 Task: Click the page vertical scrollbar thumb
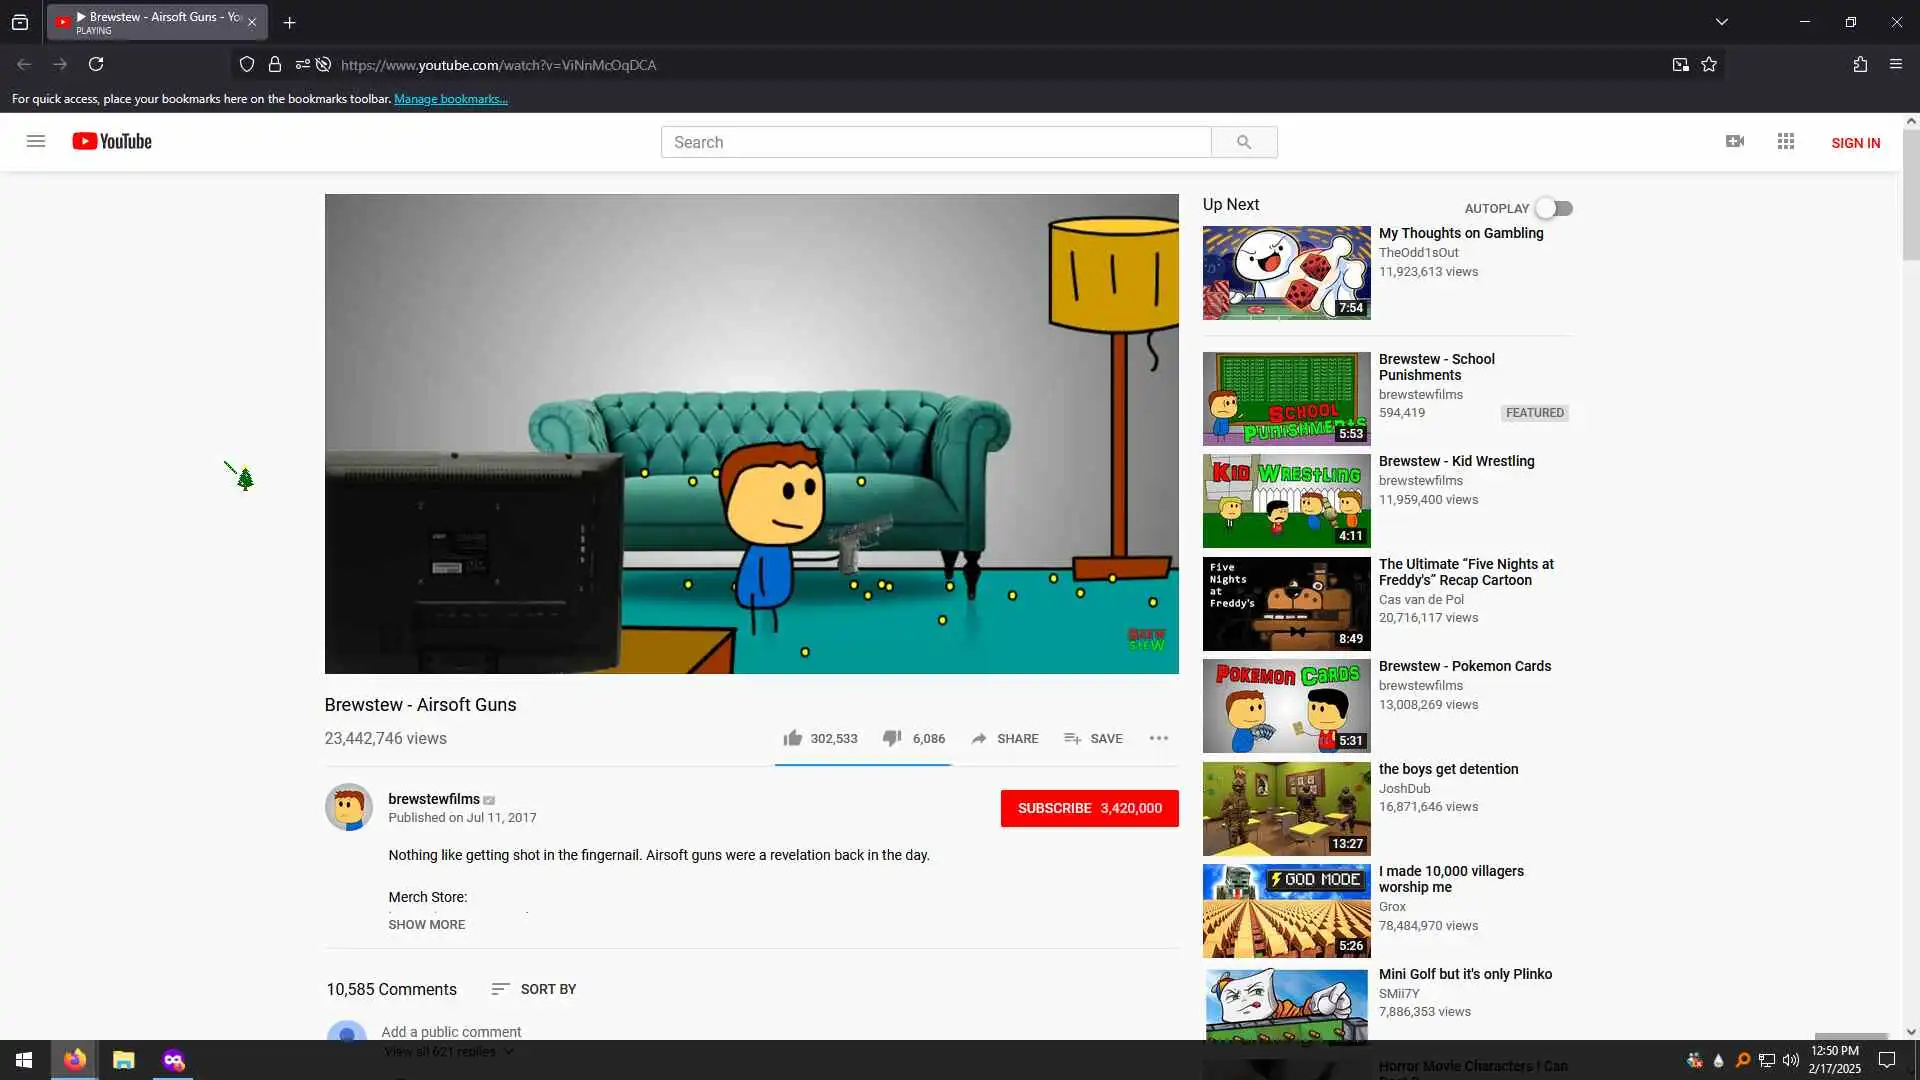1910,195
